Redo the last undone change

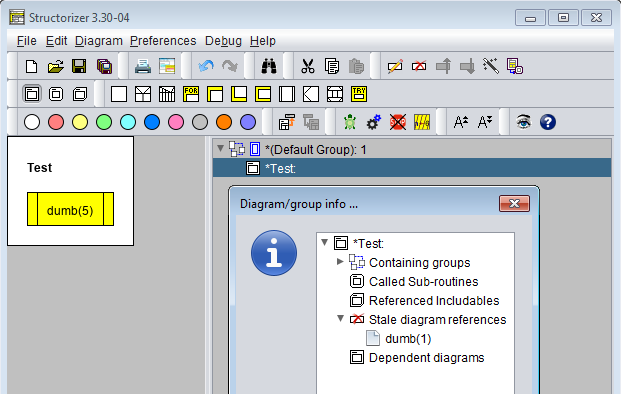click(x=230, y=66)
